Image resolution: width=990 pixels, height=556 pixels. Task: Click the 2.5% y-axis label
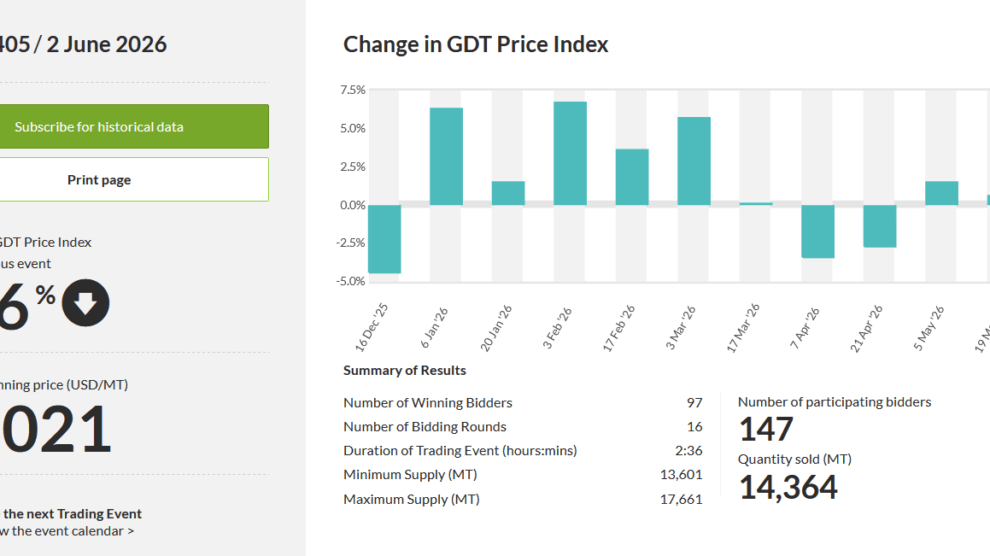[x=352, y=167]
